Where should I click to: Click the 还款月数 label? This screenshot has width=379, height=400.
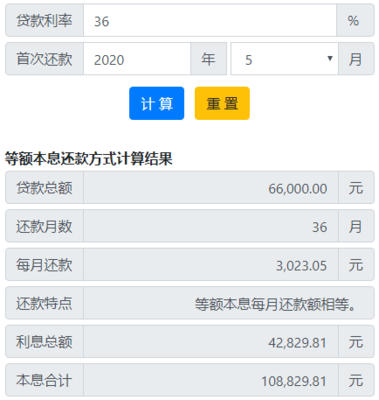coord(44,226)
